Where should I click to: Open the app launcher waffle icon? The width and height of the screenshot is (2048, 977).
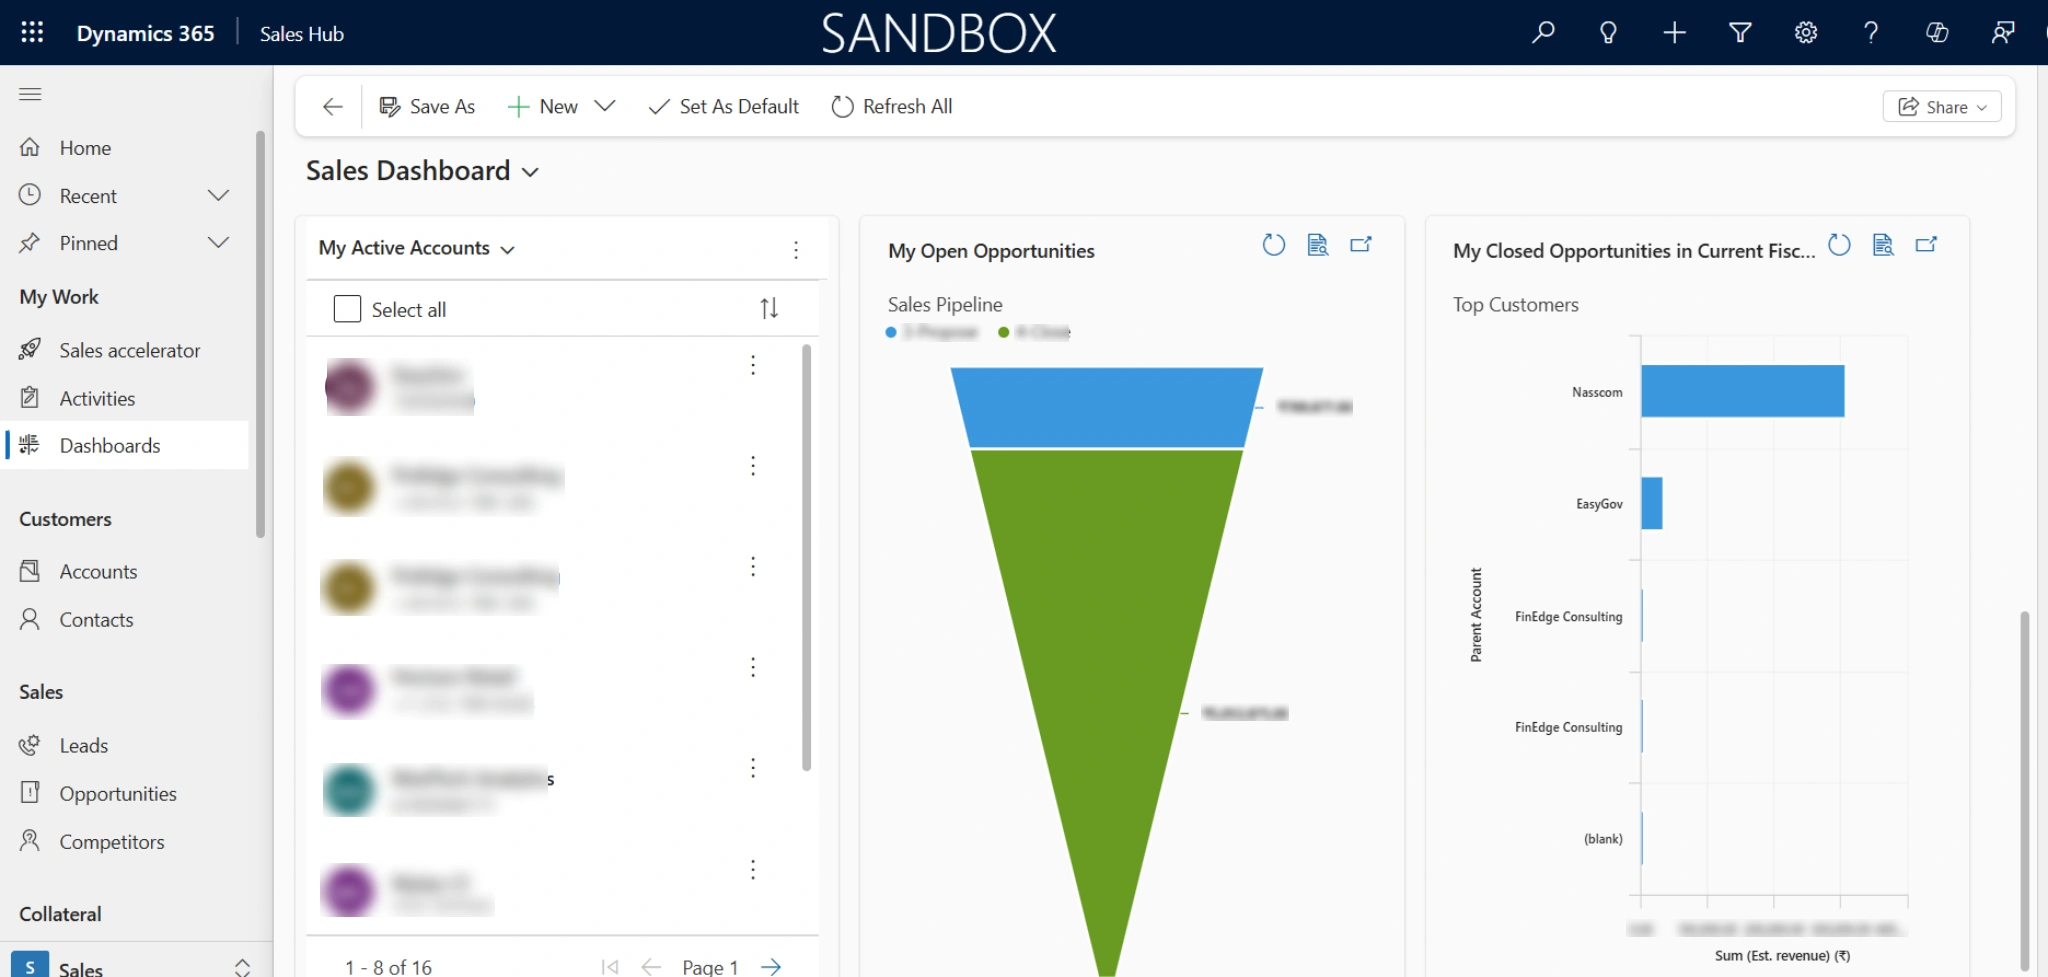click(32, 33)
